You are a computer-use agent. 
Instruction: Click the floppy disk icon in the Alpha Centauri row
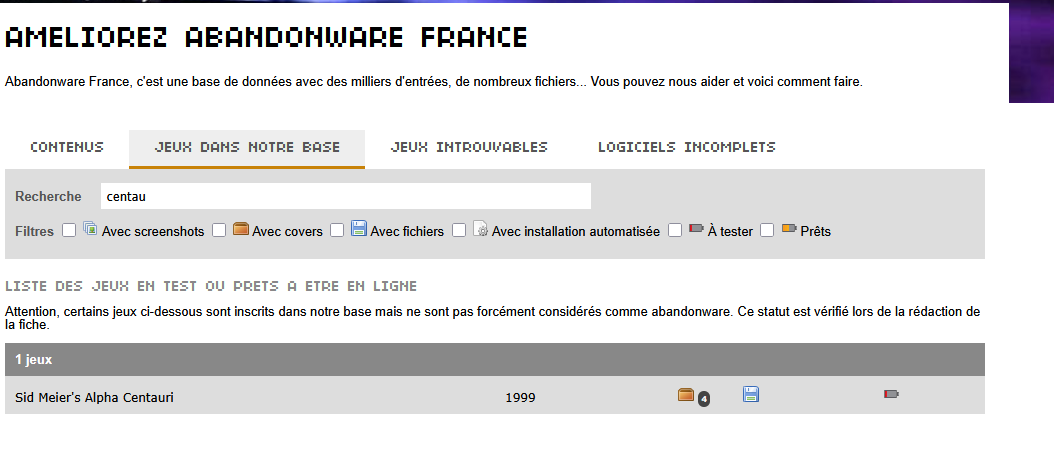tap(751, 394)
